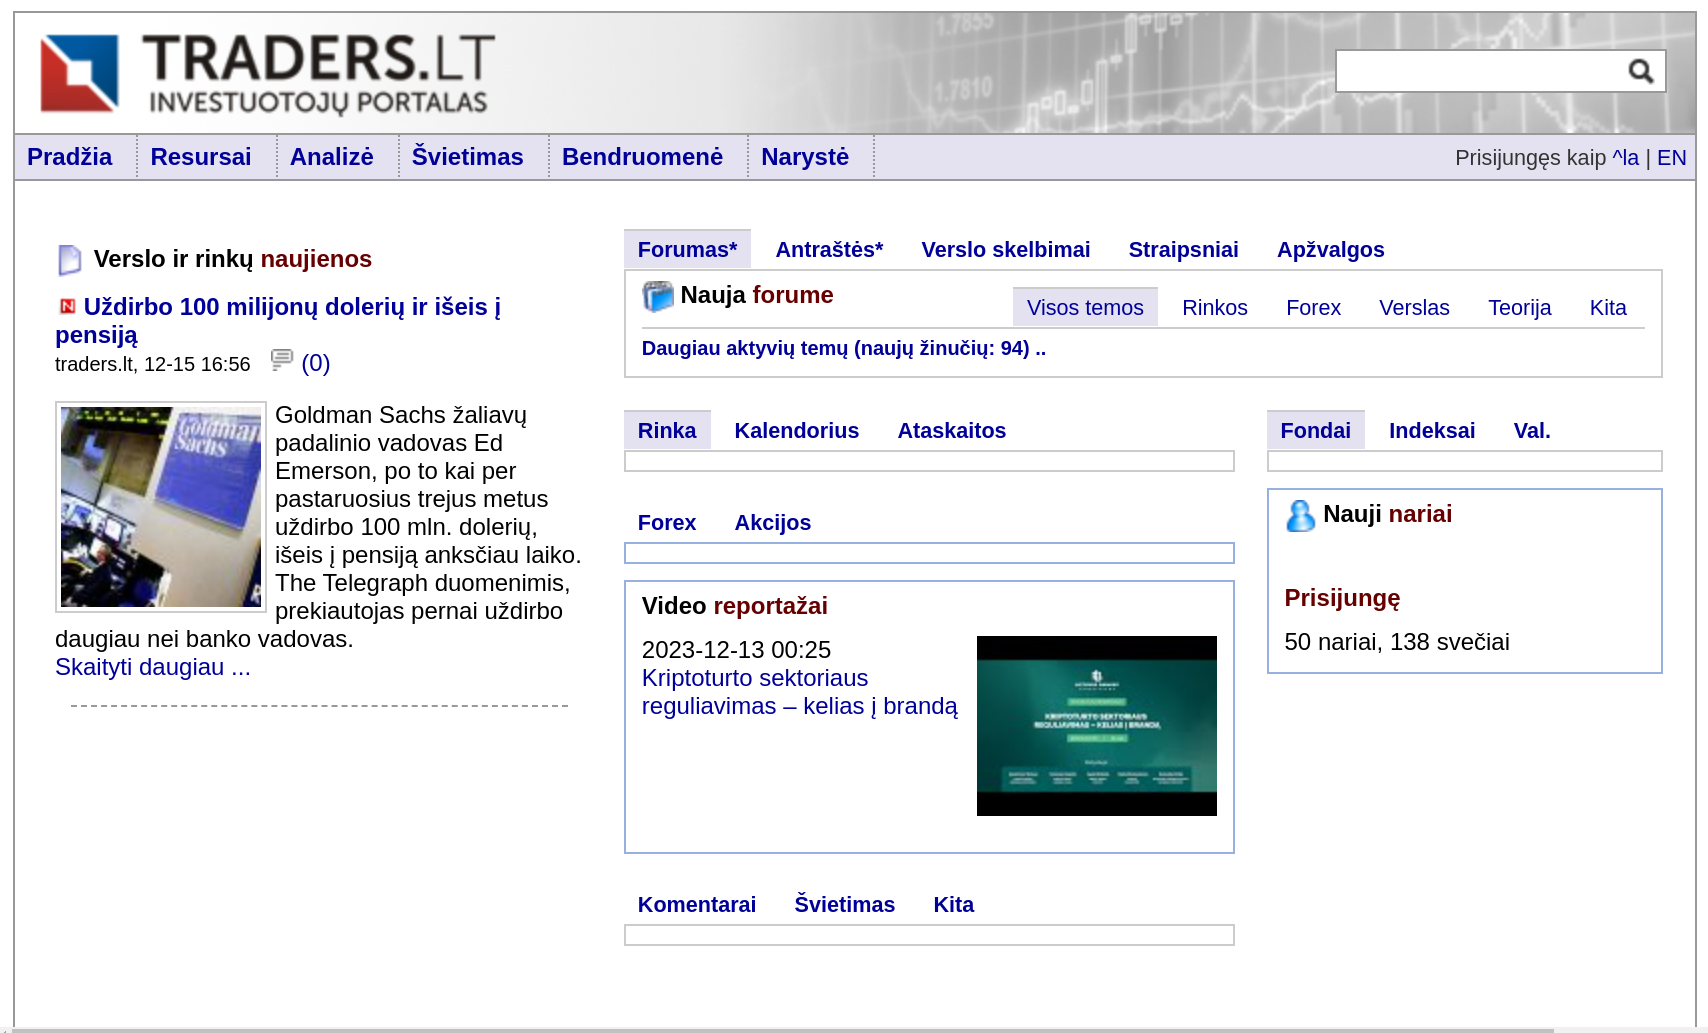Select the Forex forum topic filter
This screenshot has height=1033, width=1708.
(1312, 308)
